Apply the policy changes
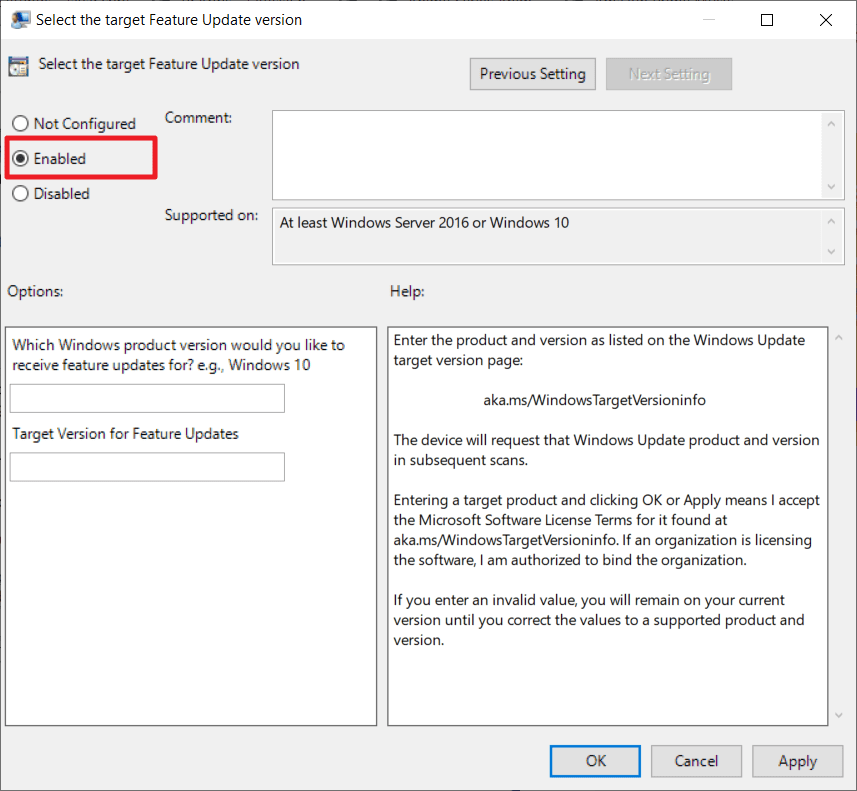 [x=797, y=761]
